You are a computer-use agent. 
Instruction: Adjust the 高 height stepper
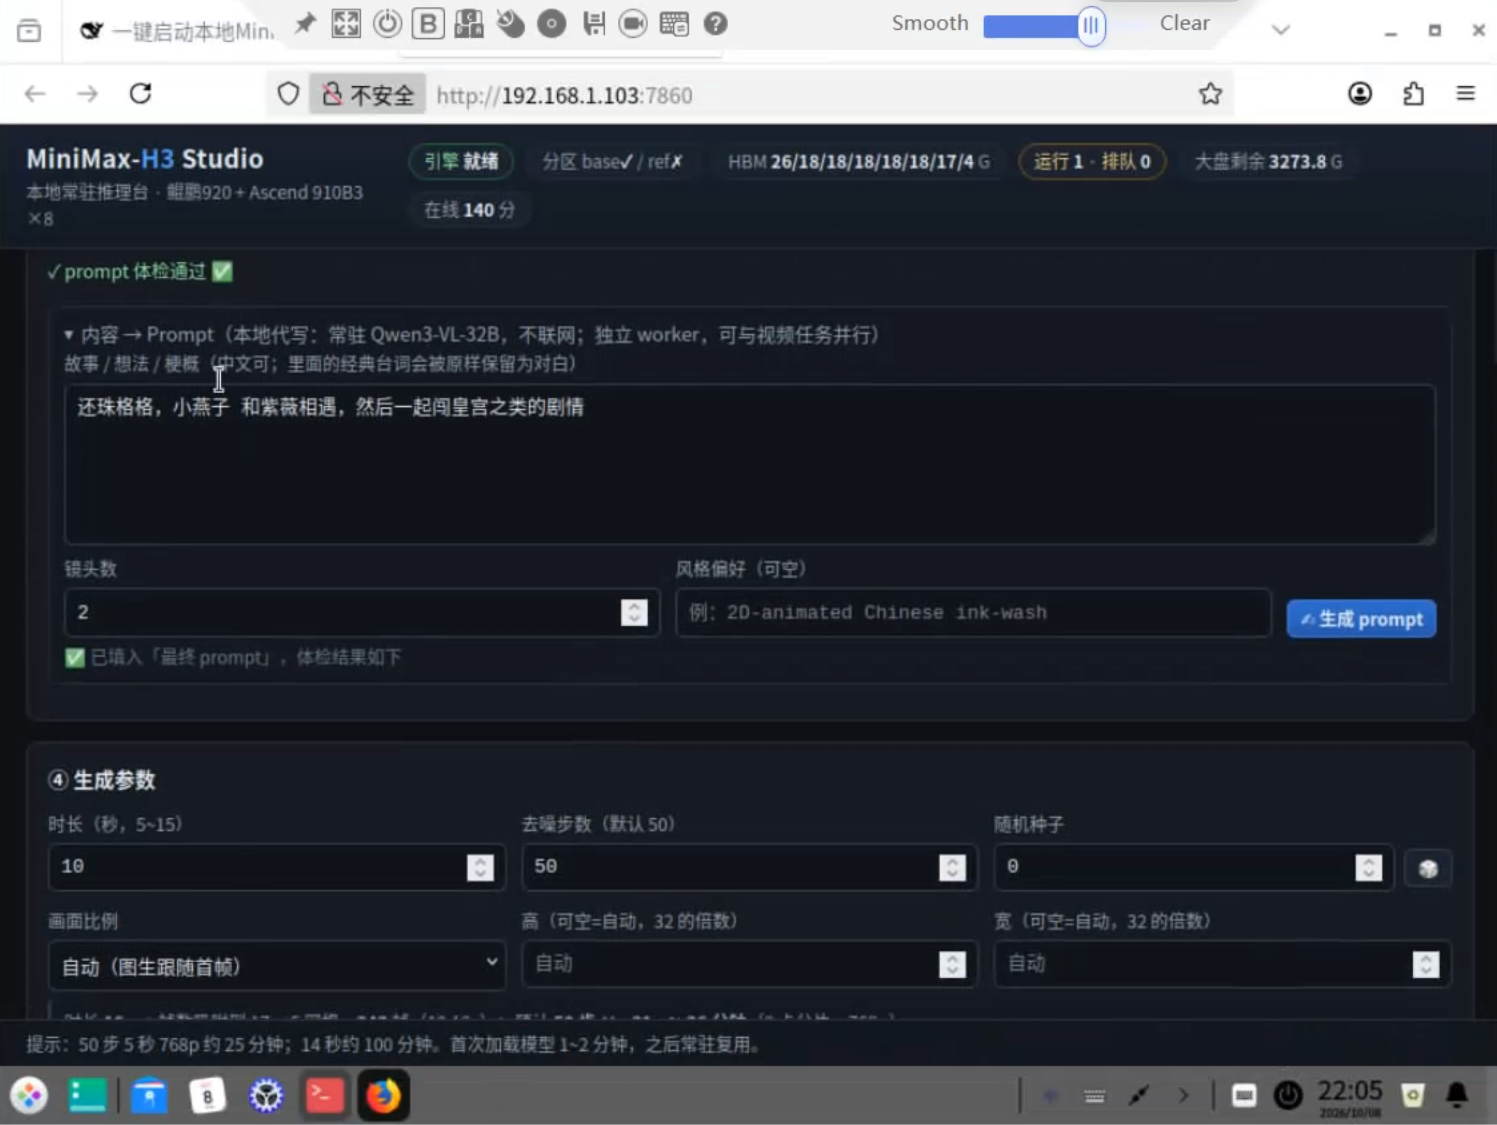(x=953, y=964)
